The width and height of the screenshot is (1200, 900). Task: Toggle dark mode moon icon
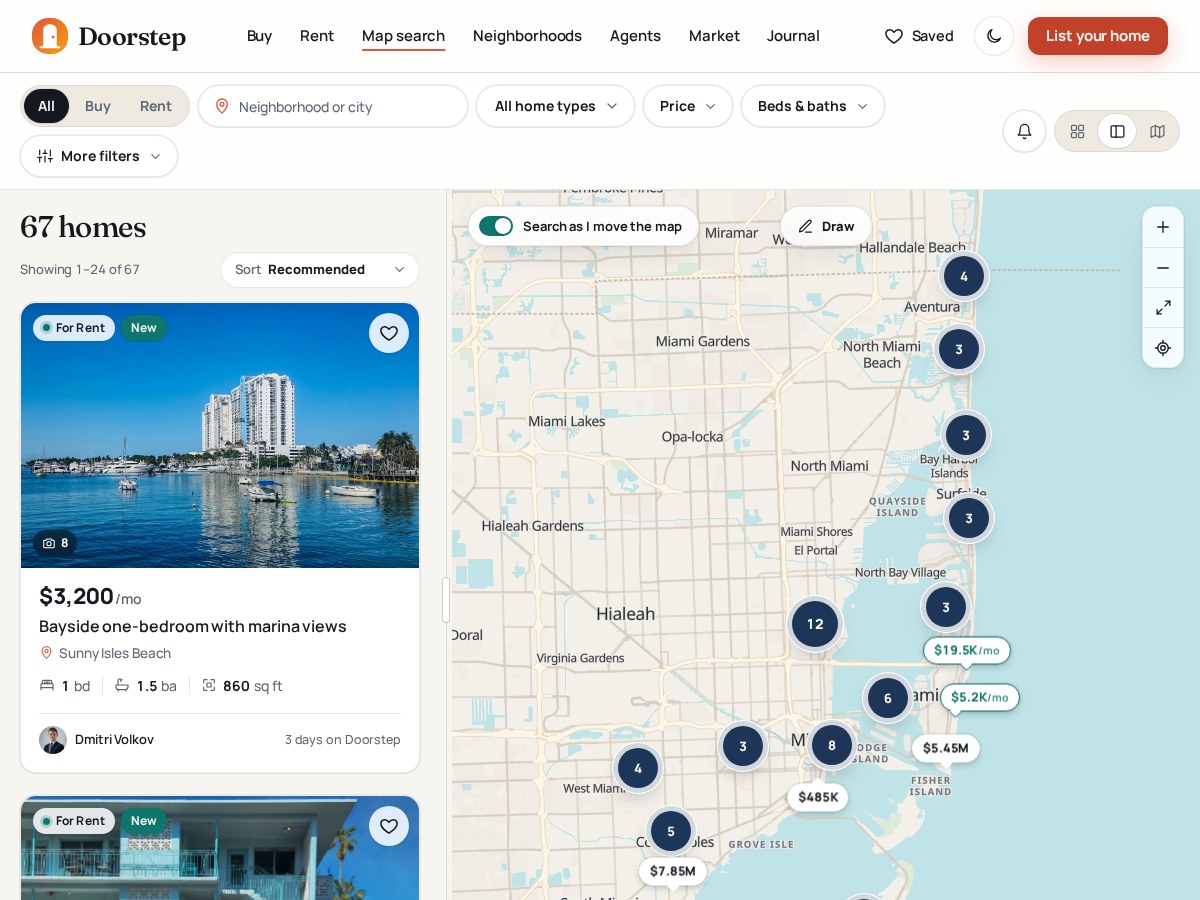(x=994, y=36)
